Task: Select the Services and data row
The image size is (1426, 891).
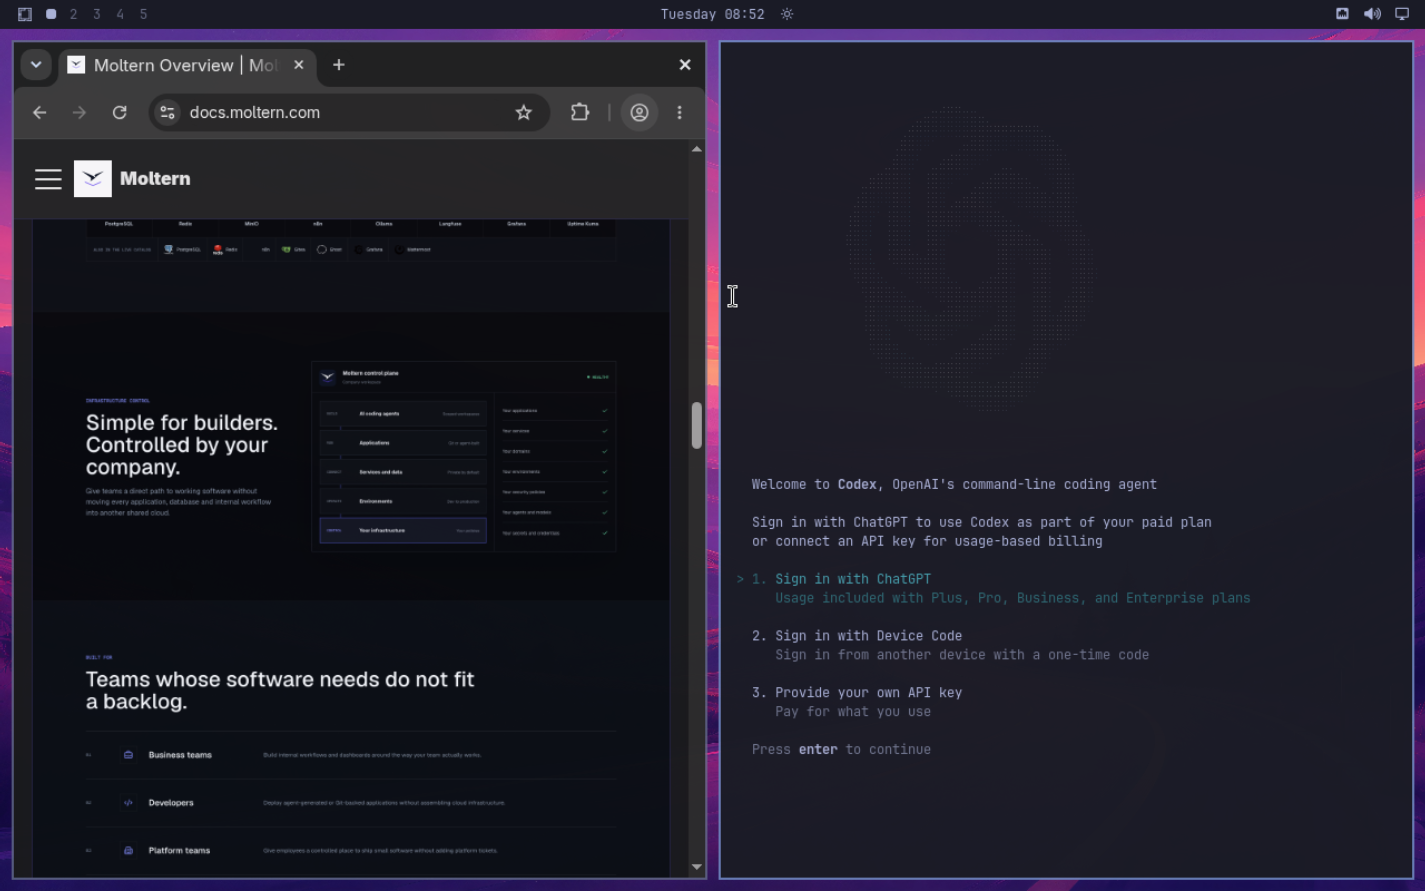Action: [403, 472]
